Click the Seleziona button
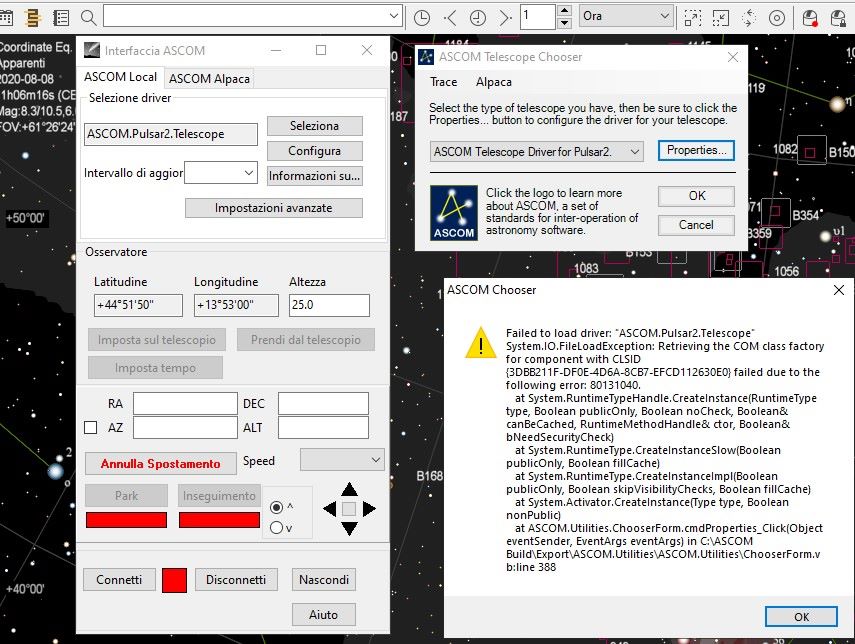This screenshot has height=644, width=855. (315, 126)
